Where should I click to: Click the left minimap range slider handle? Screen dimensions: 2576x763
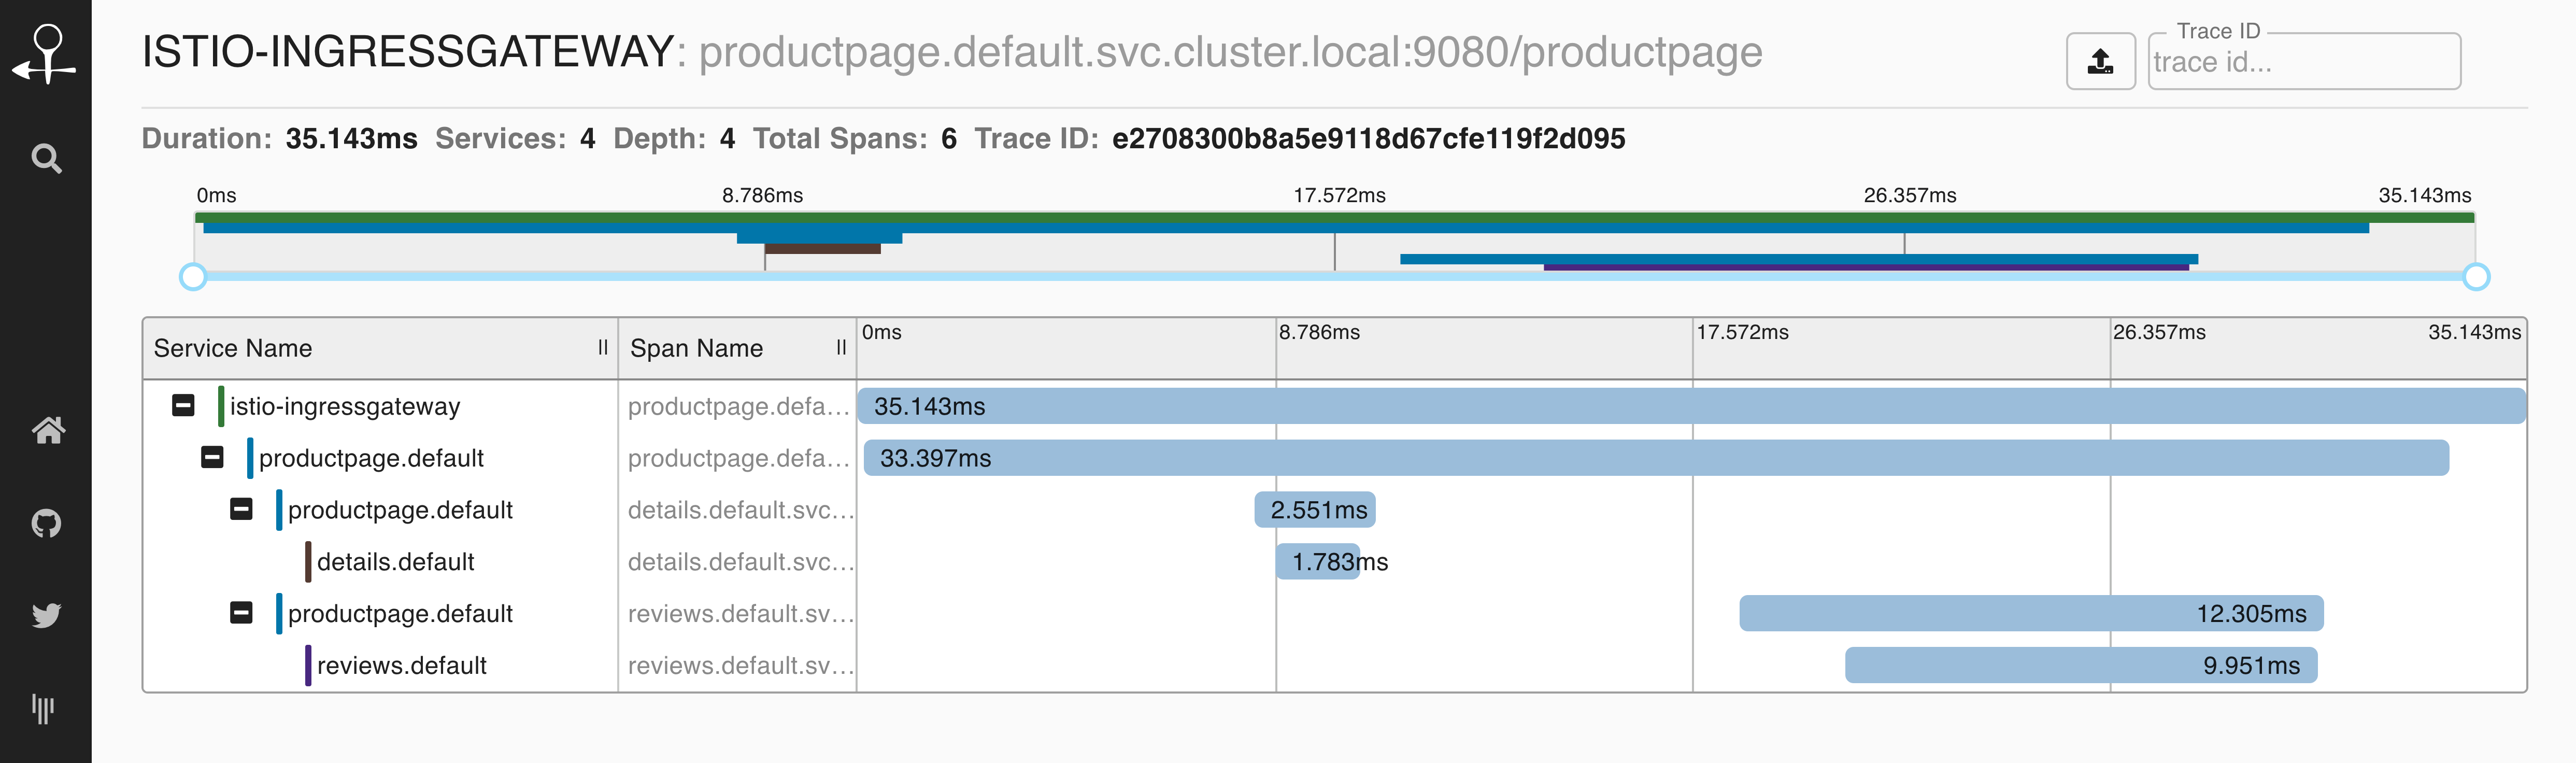pyautogui.click(x=193, y=277)
